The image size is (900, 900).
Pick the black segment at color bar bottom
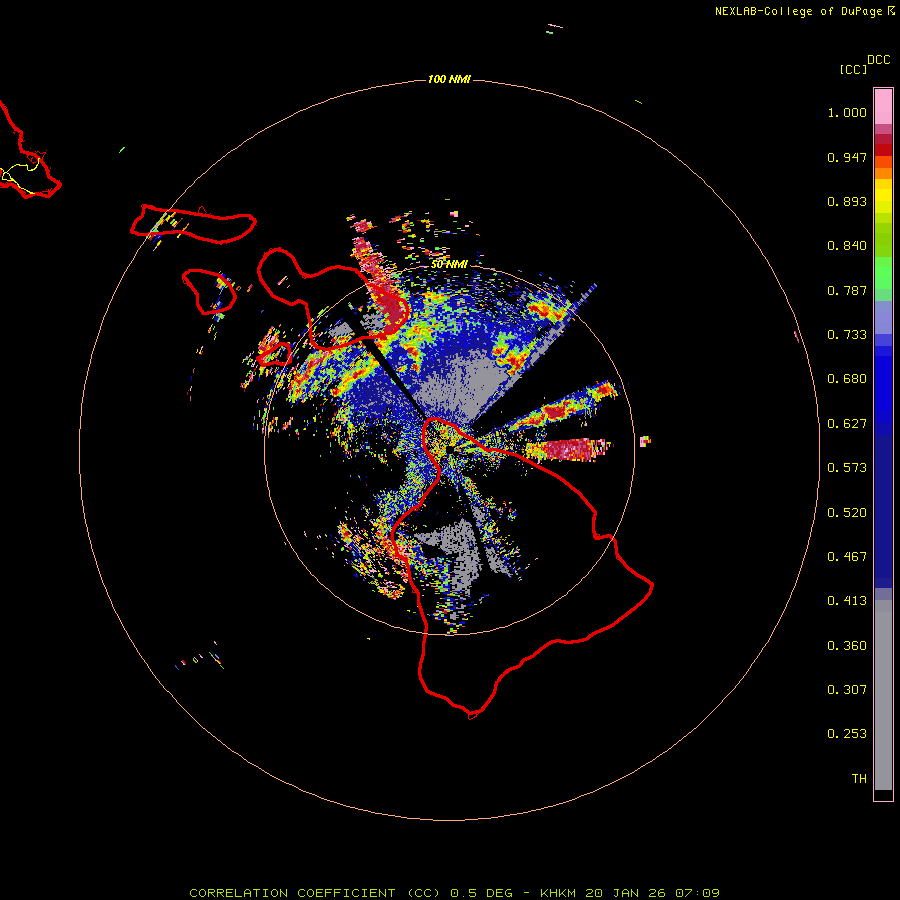(x=883, y=794)
